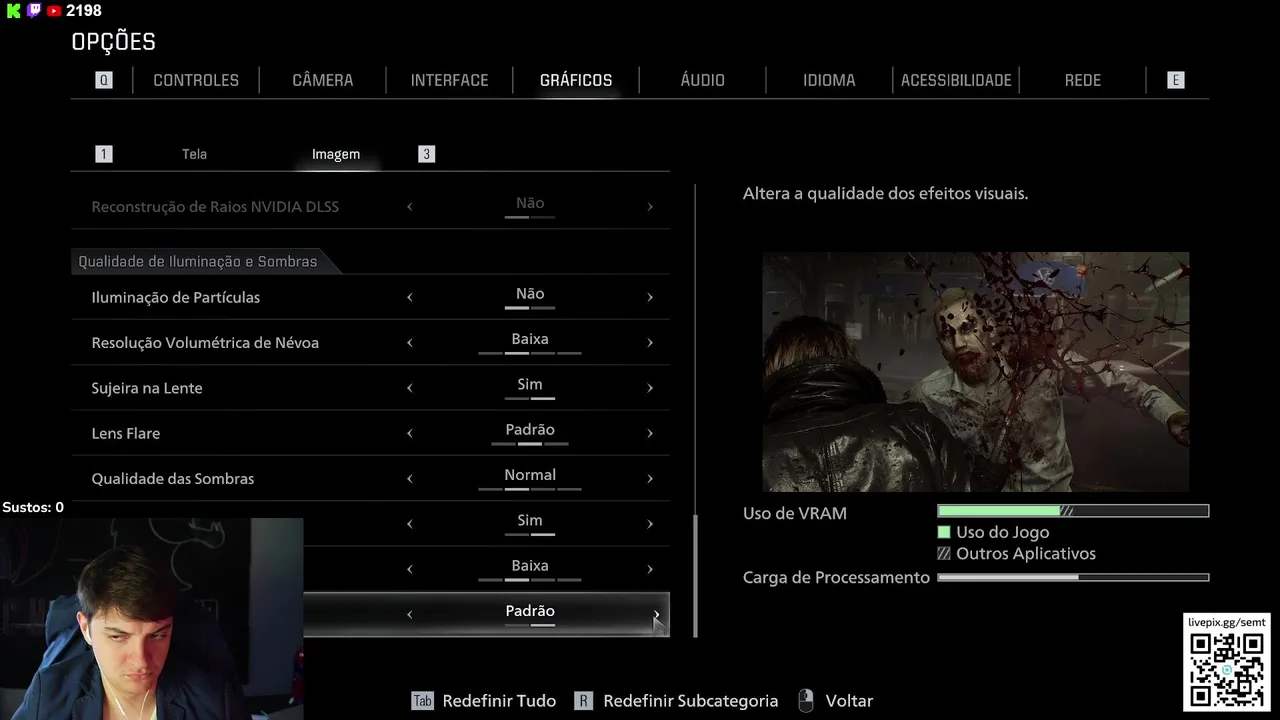This screenshot has height=720, width=1280.
Task: Click the Kick platform icon
Action: point(14,10)
